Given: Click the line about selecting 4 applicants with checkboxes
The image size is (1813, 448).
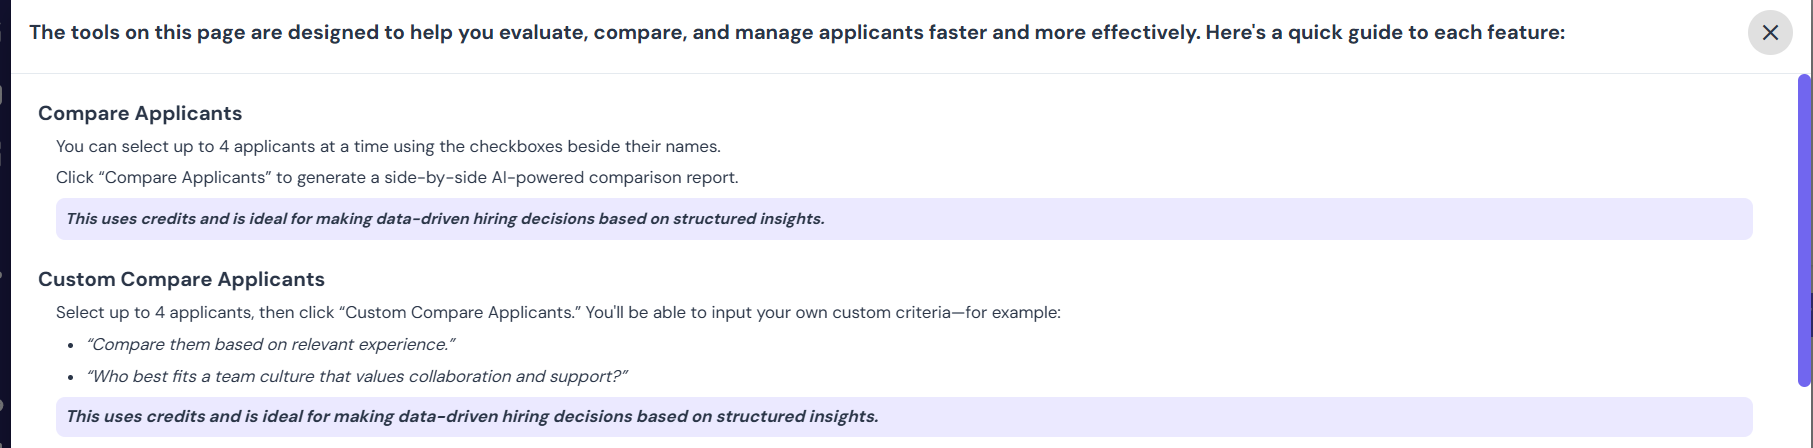Looking at the screenshot, I should (x=388, y=146).
